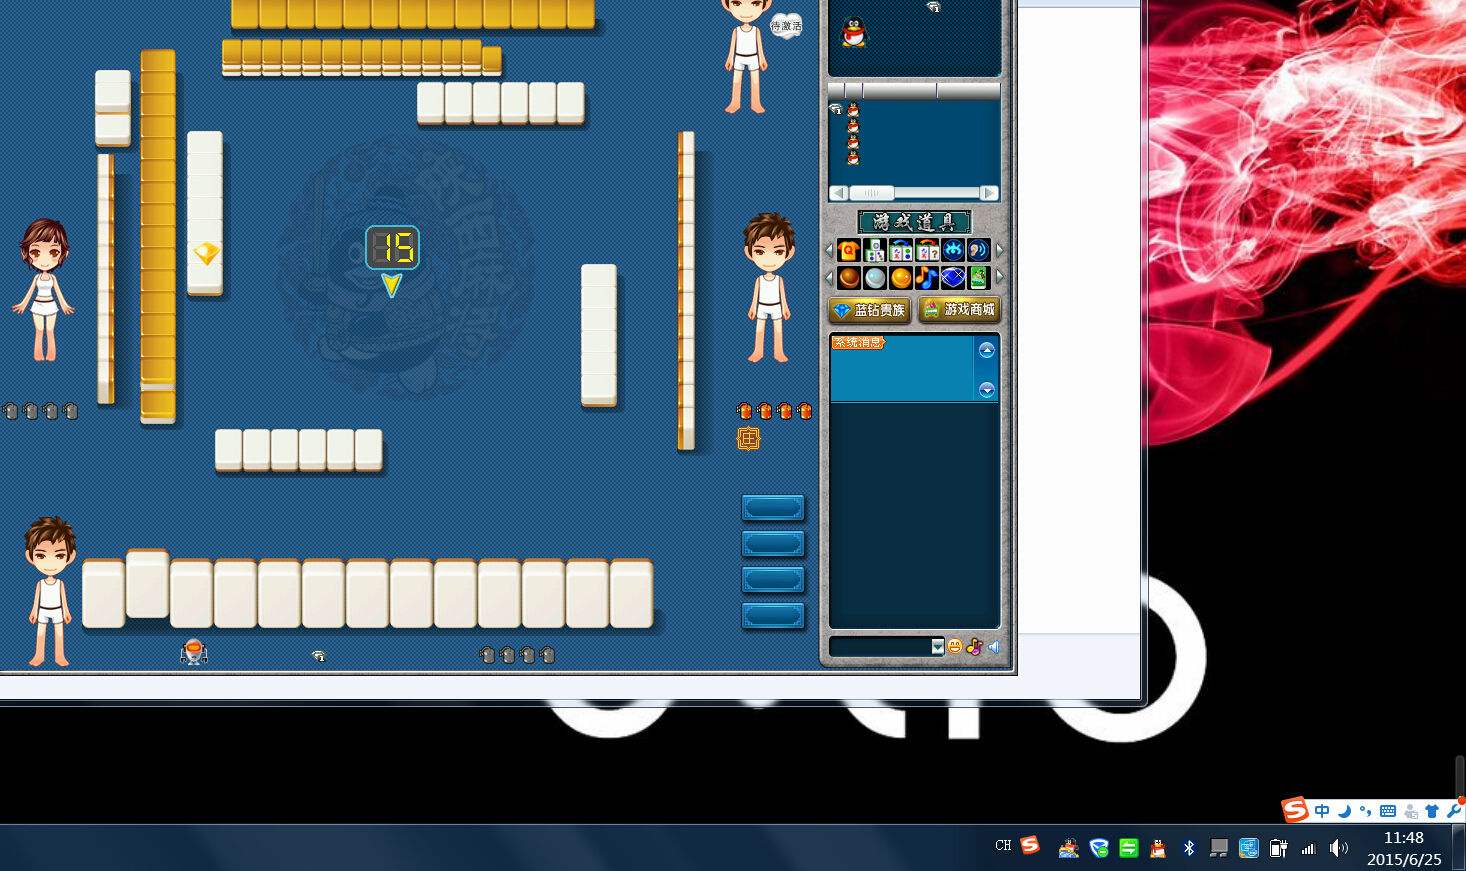Click the orange dealer badge near right player
The width and height of the screenshot is (1466, 871).
(x=748, y=438)
